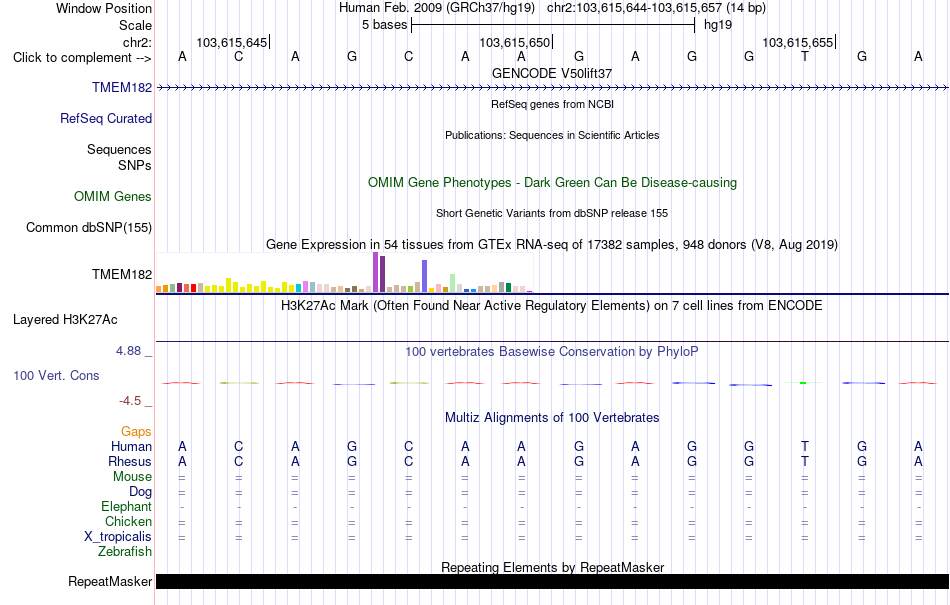Screen dimensions: 950x605
Task: Click 'Repeating Elements by RepeatMasker' title
Action: (552, 567)
